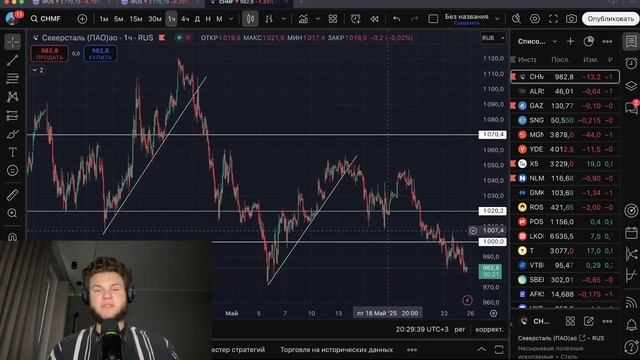Screen dimensions: 640x360
Task: Expand the watchlist name dropdown Списо...
Action: pyautogui.click(x=555, y=42)
